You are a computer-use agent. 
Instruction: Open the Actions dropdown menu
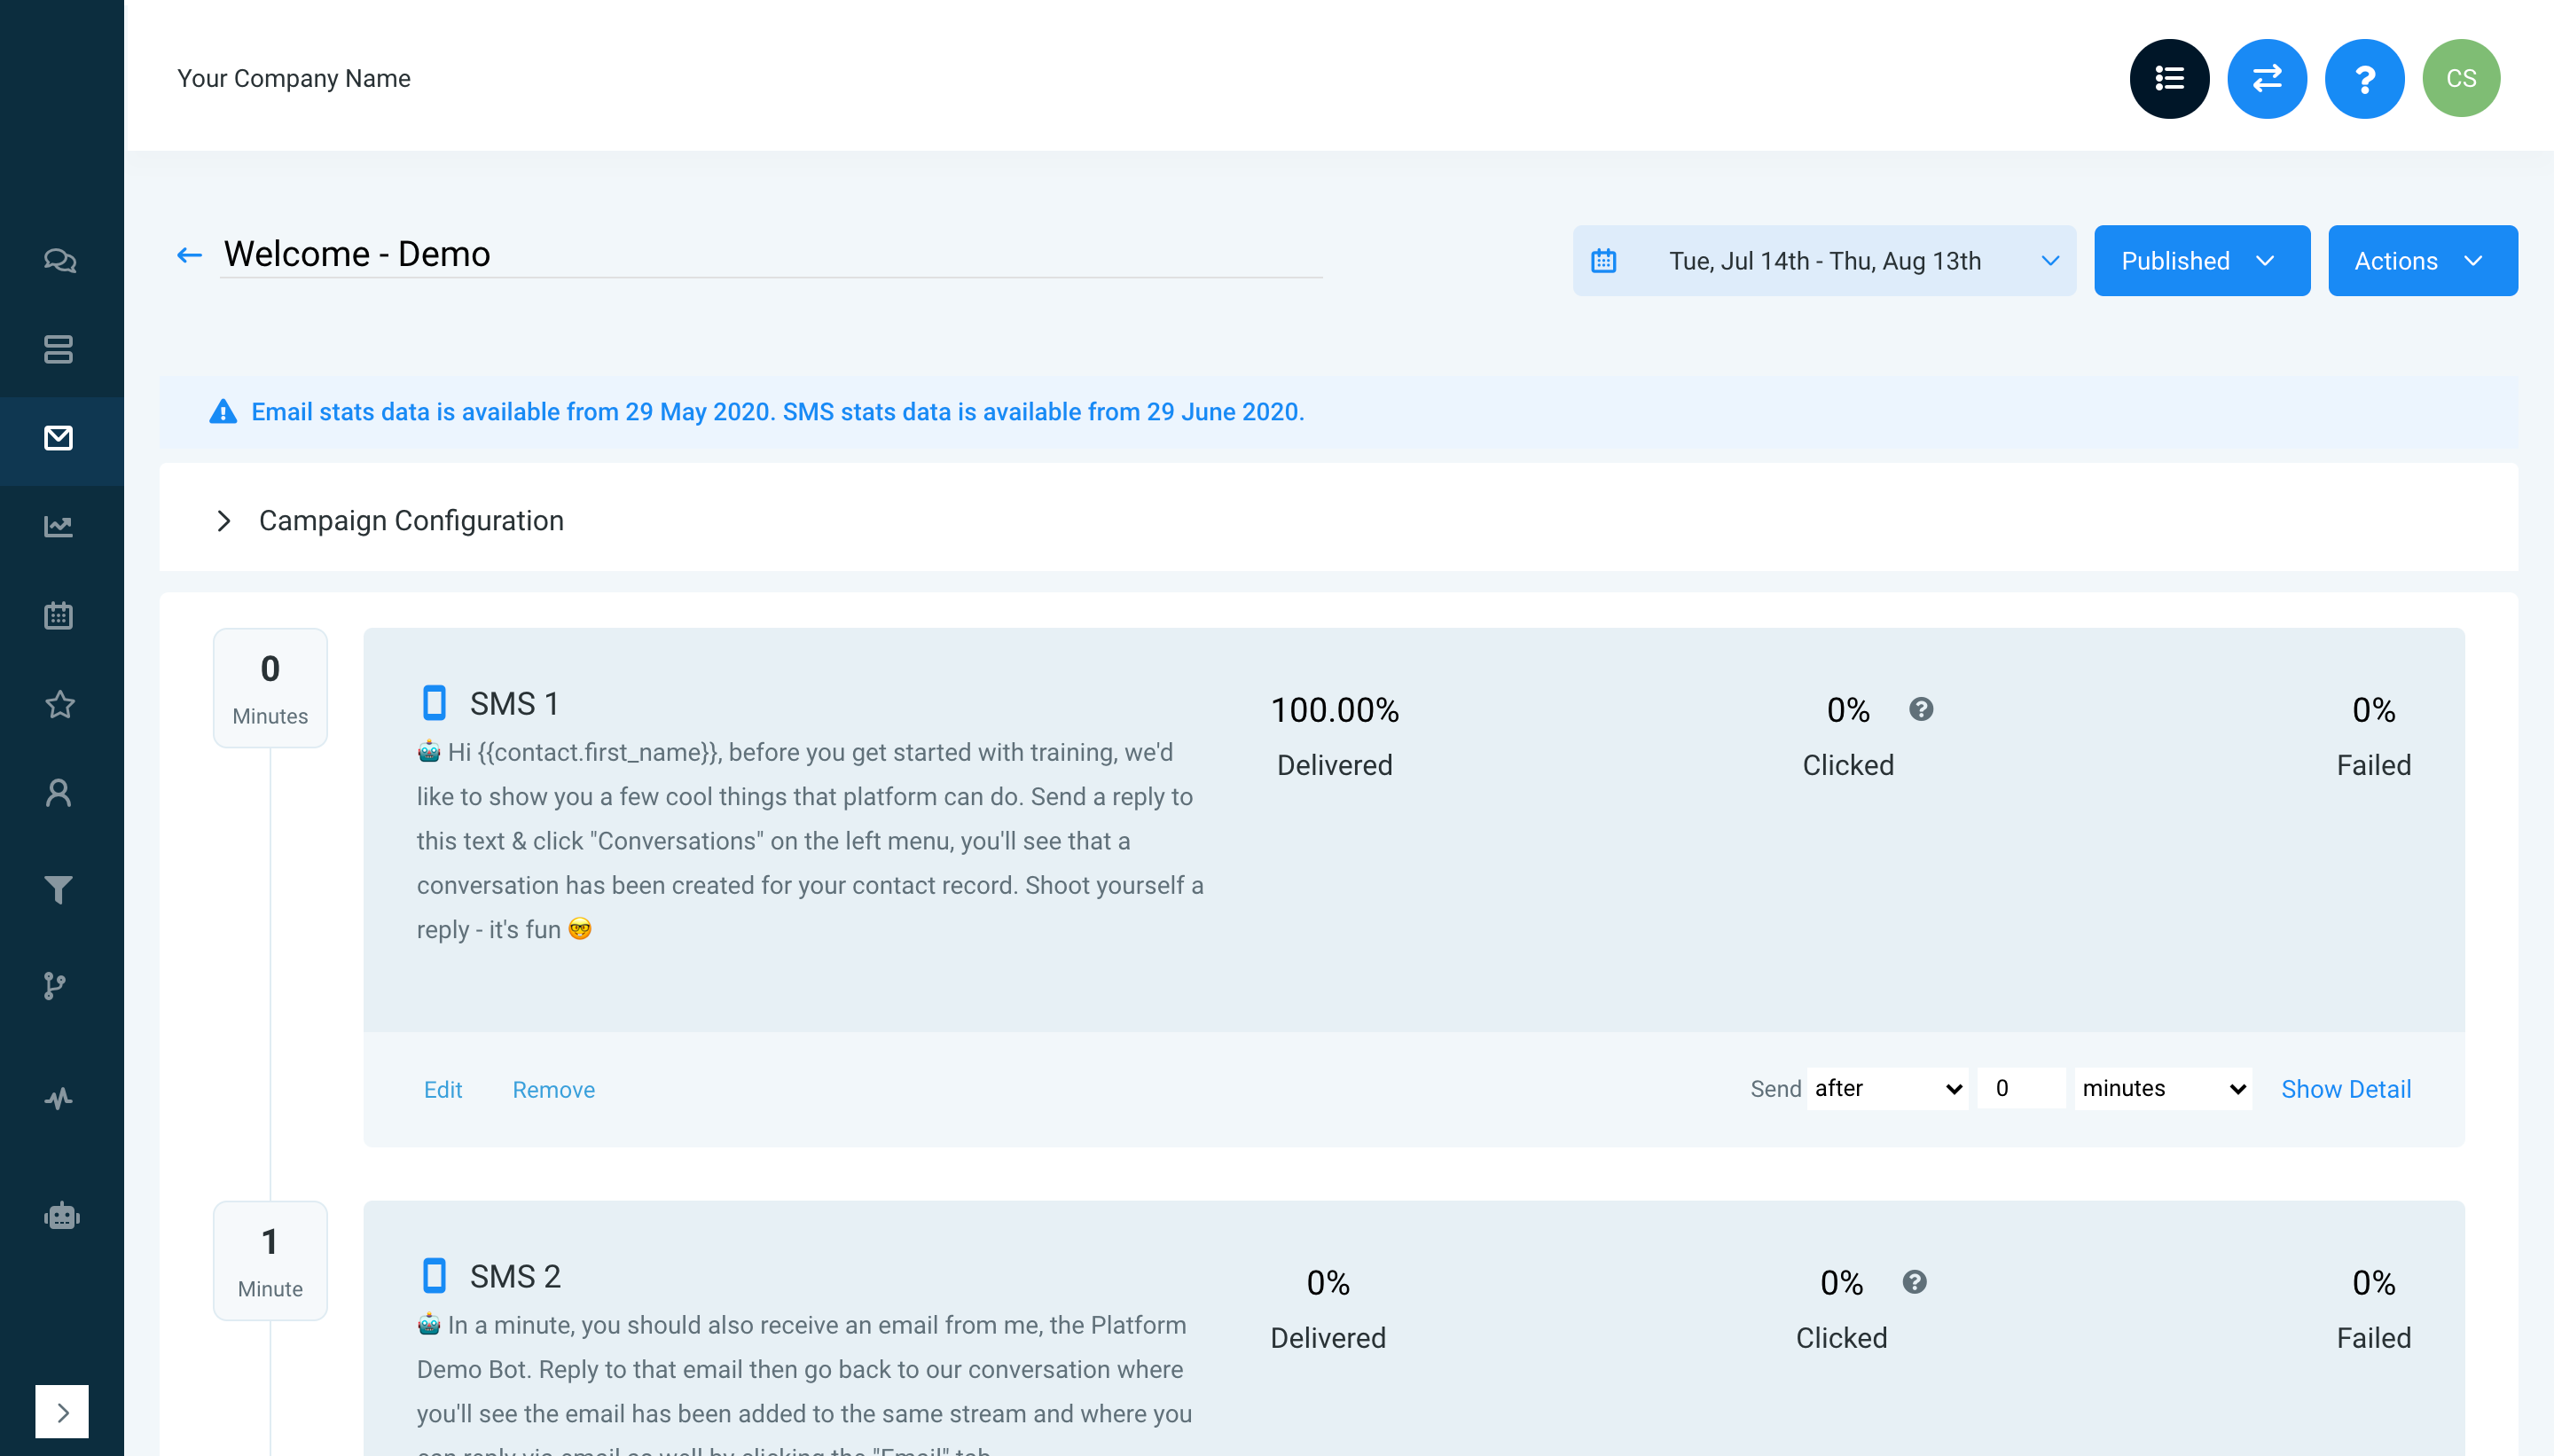[x=2421, y=261]
